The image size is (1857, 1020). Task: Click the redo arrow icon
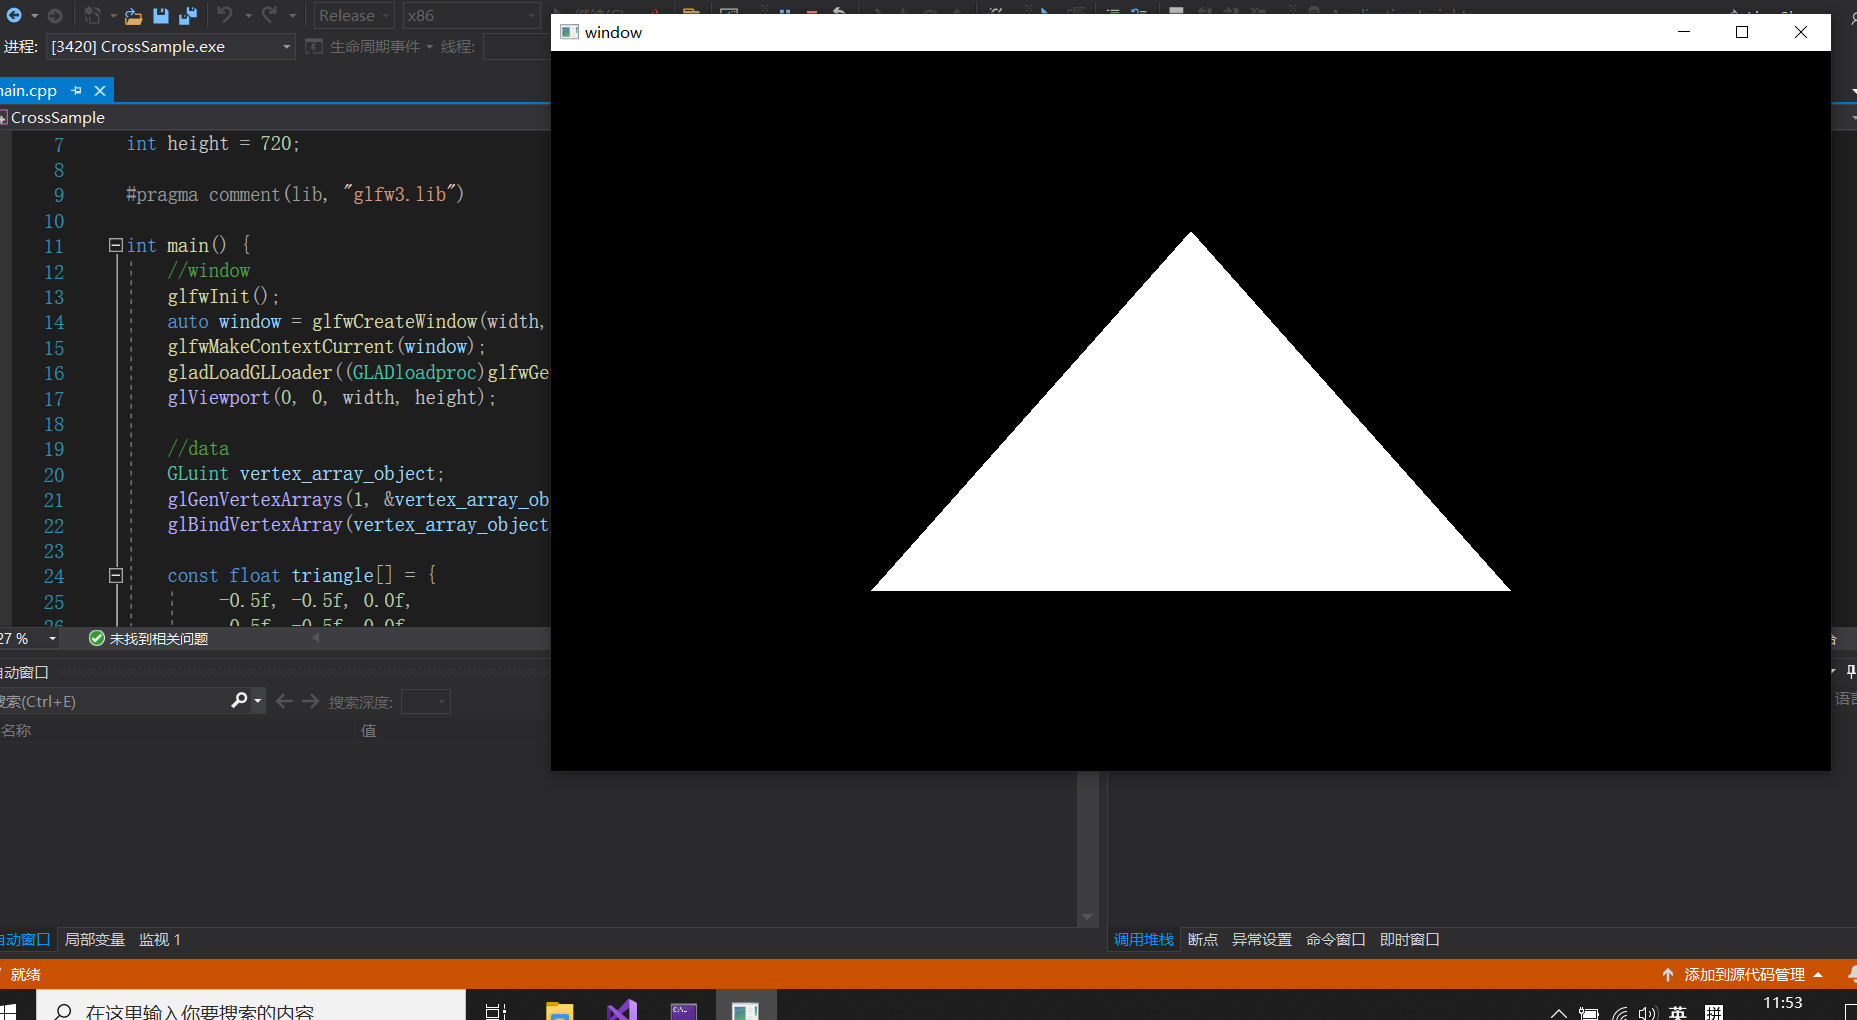(269, 15)
